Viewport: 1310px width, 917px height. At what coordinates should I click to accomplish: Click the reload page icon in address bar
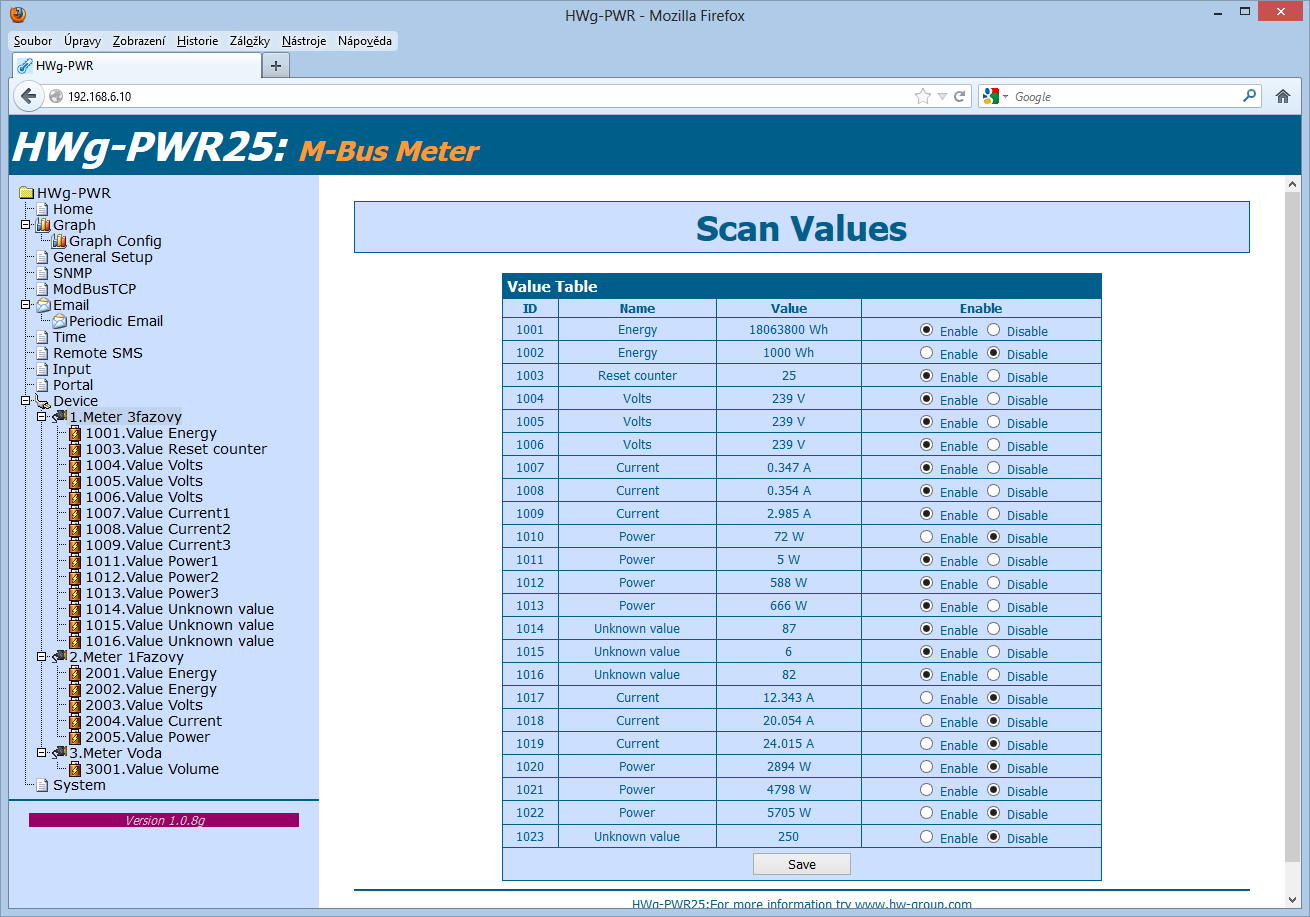960,97
